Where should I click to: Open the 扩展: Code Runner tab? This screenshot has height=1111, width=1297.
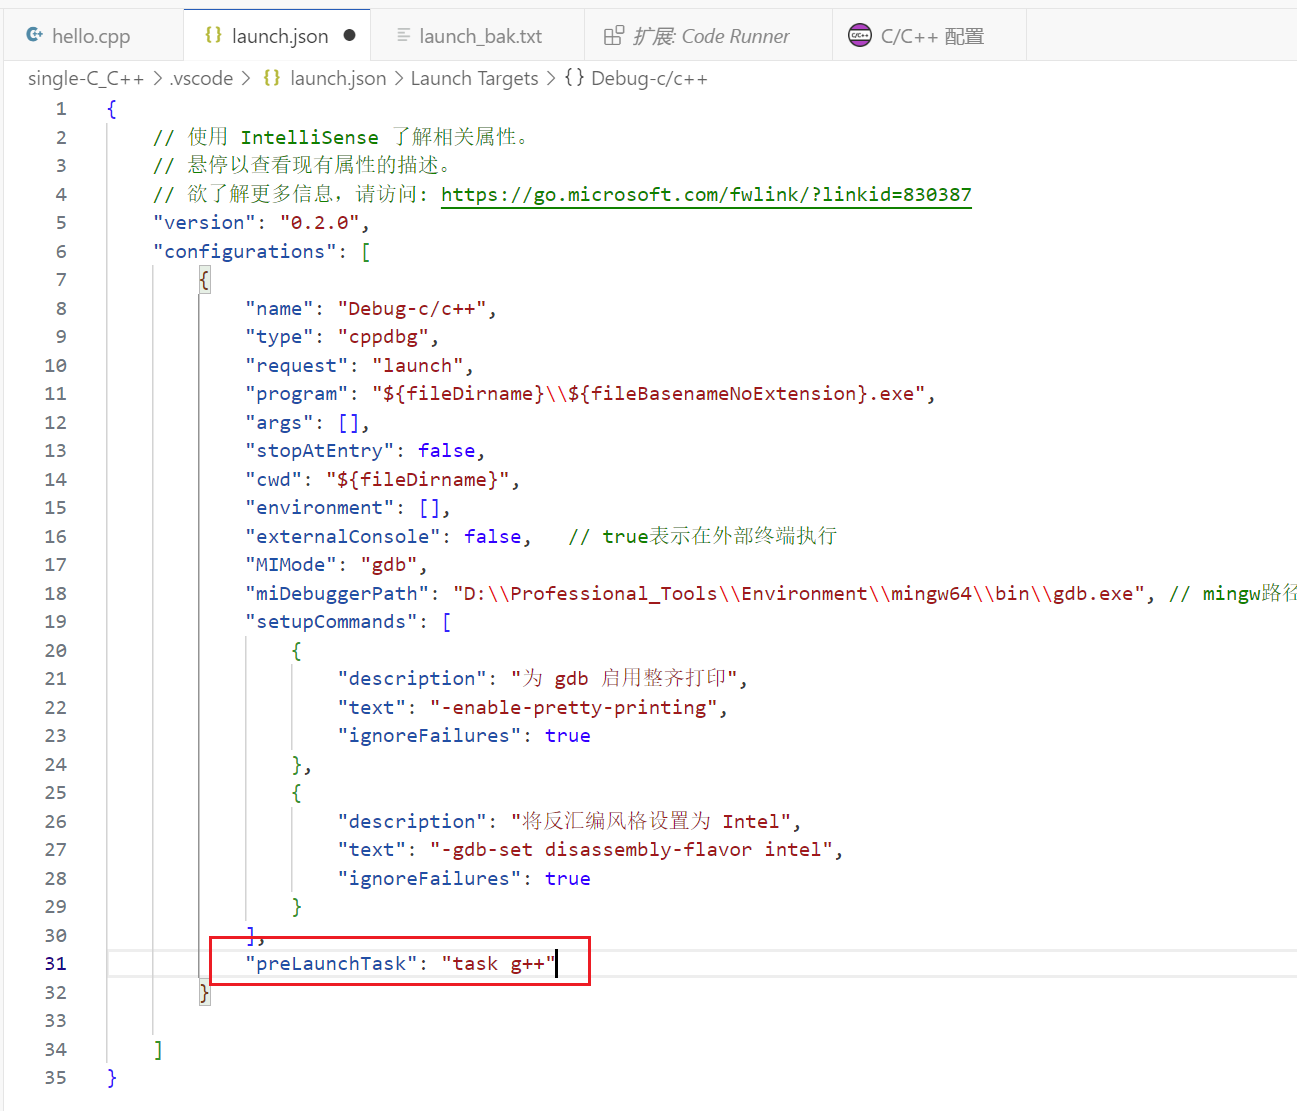pyautogui.click(x=711, y=36)
